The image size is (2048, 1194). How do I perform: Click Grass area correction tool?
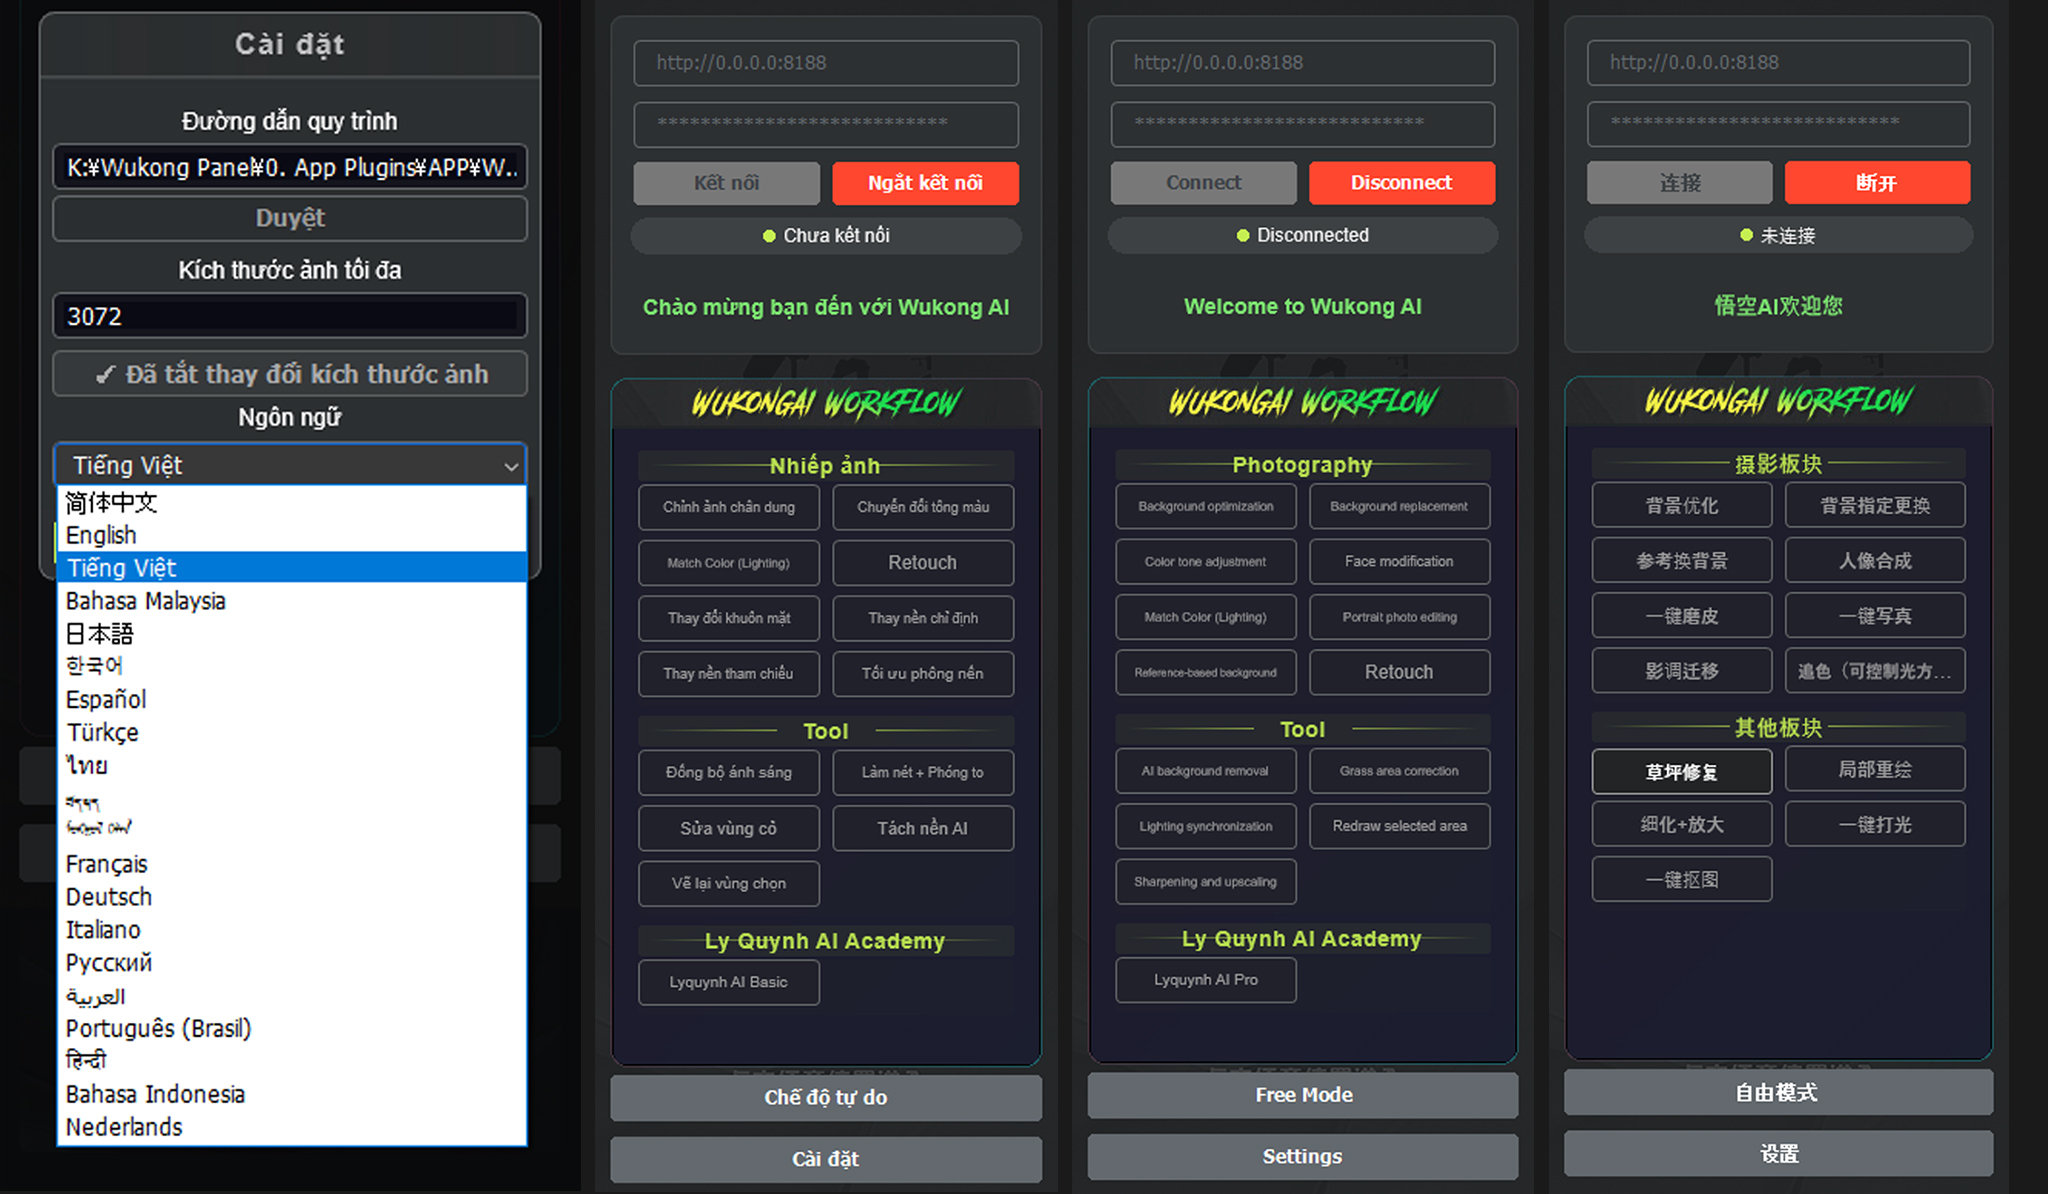1399,771
